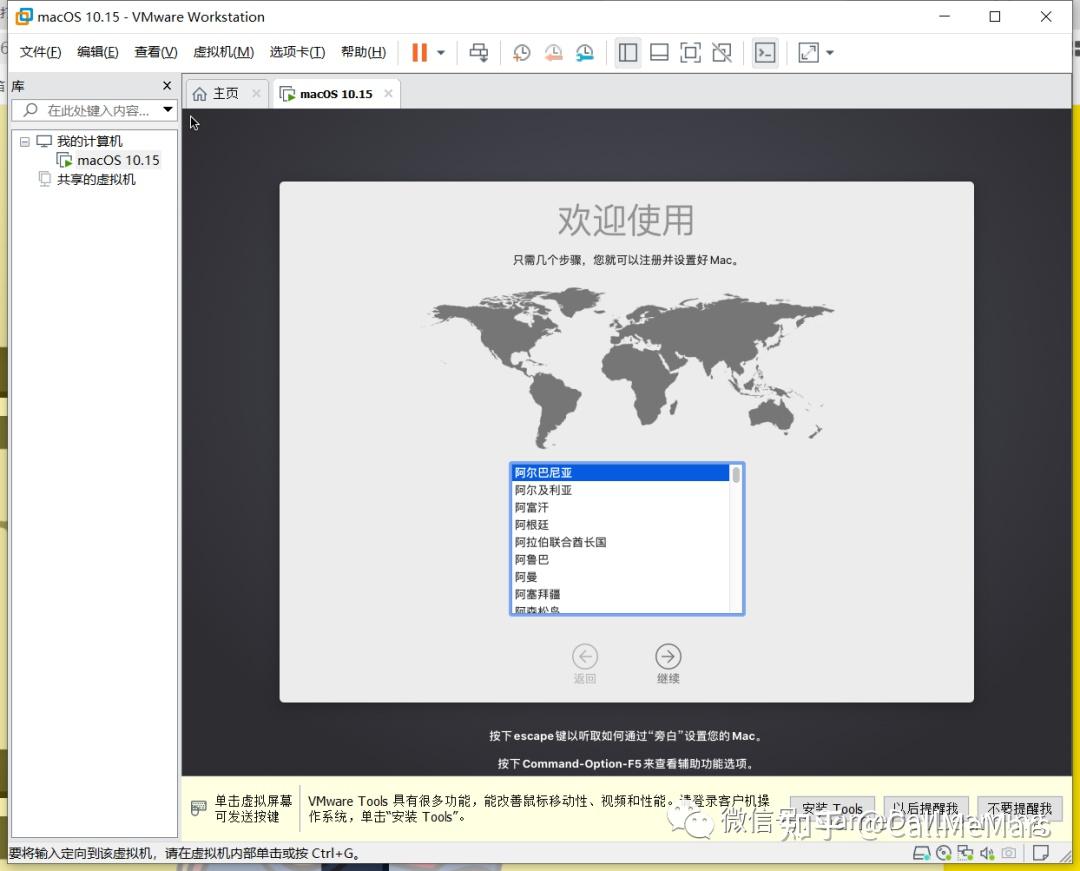The height and width of the screenshot is (871, 1080).
Task: Select 阿根廷 in the country list
Action: 621,525
